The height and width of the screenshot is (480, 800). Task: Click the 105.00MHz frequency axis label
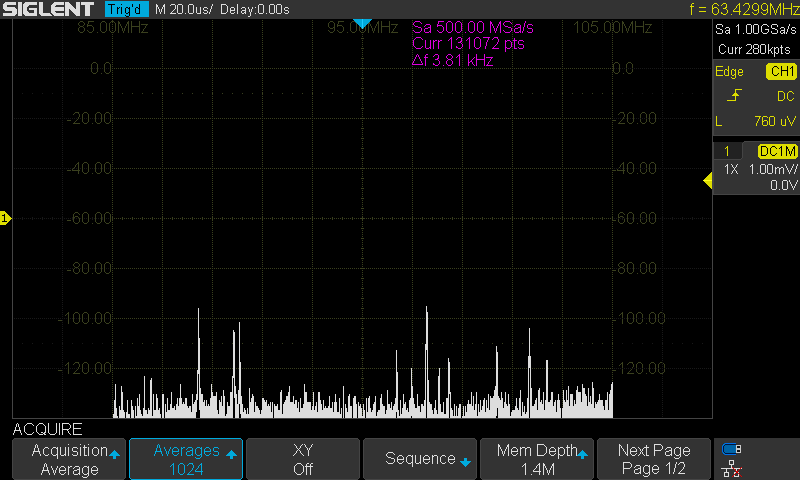pyautogui.click(x=612, y=28)
